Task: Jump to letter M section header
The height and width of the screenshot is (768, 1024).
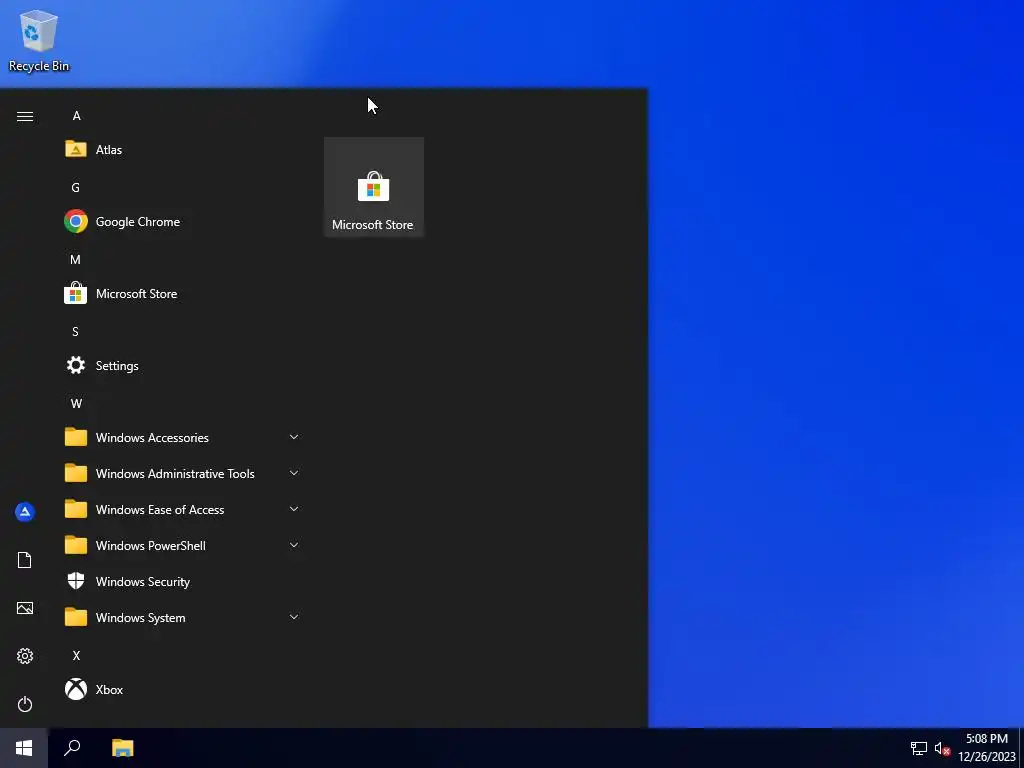Action: pyautogui.click(x=76, y=259)
